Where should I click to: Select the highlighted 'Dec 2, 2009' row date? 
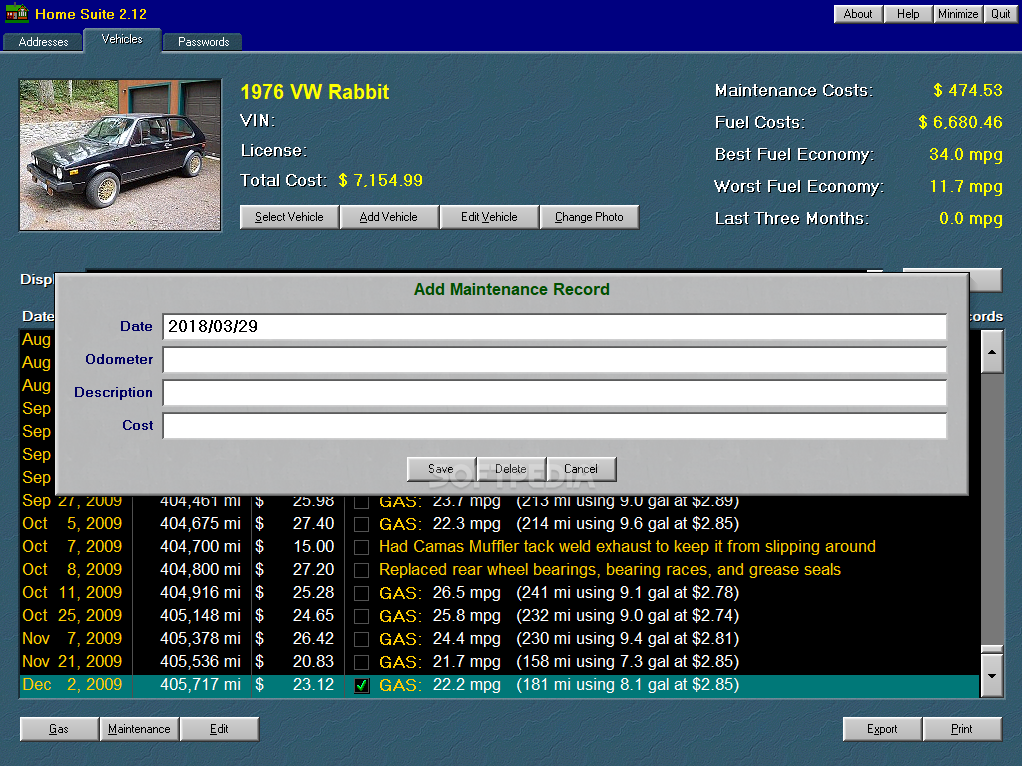[72, 685]
